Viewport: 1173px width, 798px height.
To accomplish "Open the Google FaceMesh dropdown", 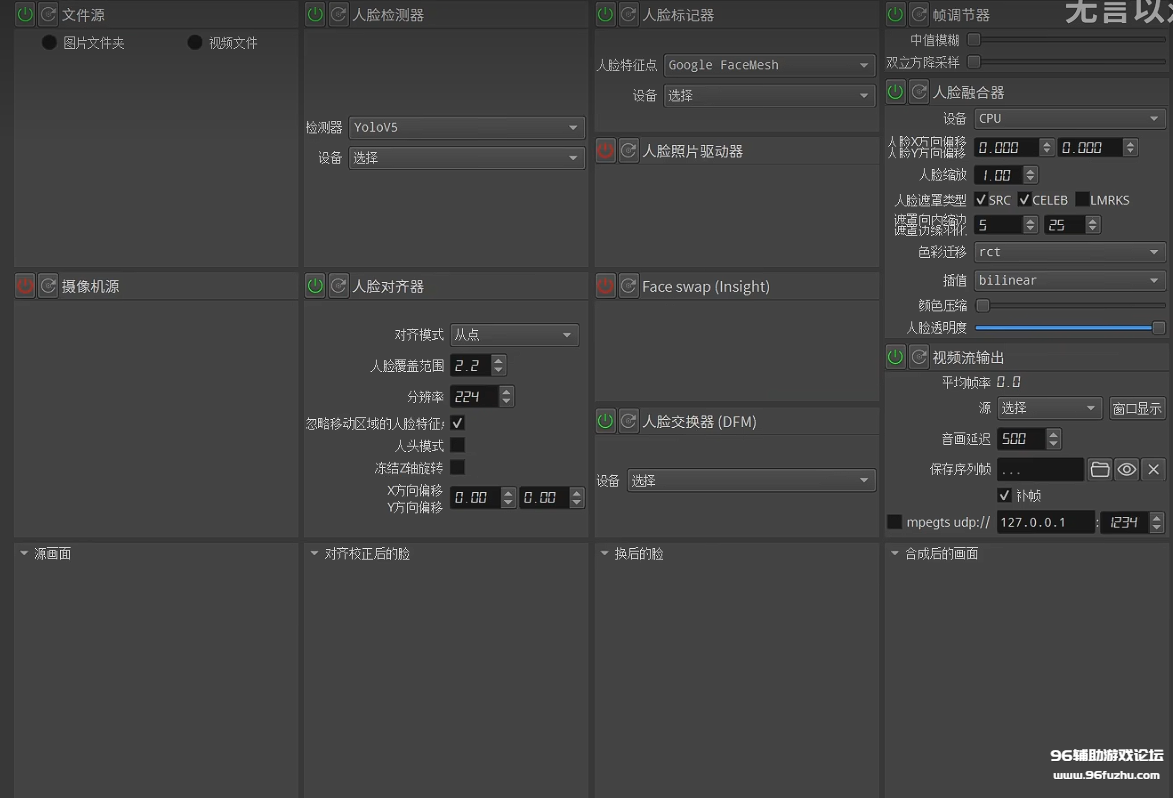I will [x=769, y=65].
